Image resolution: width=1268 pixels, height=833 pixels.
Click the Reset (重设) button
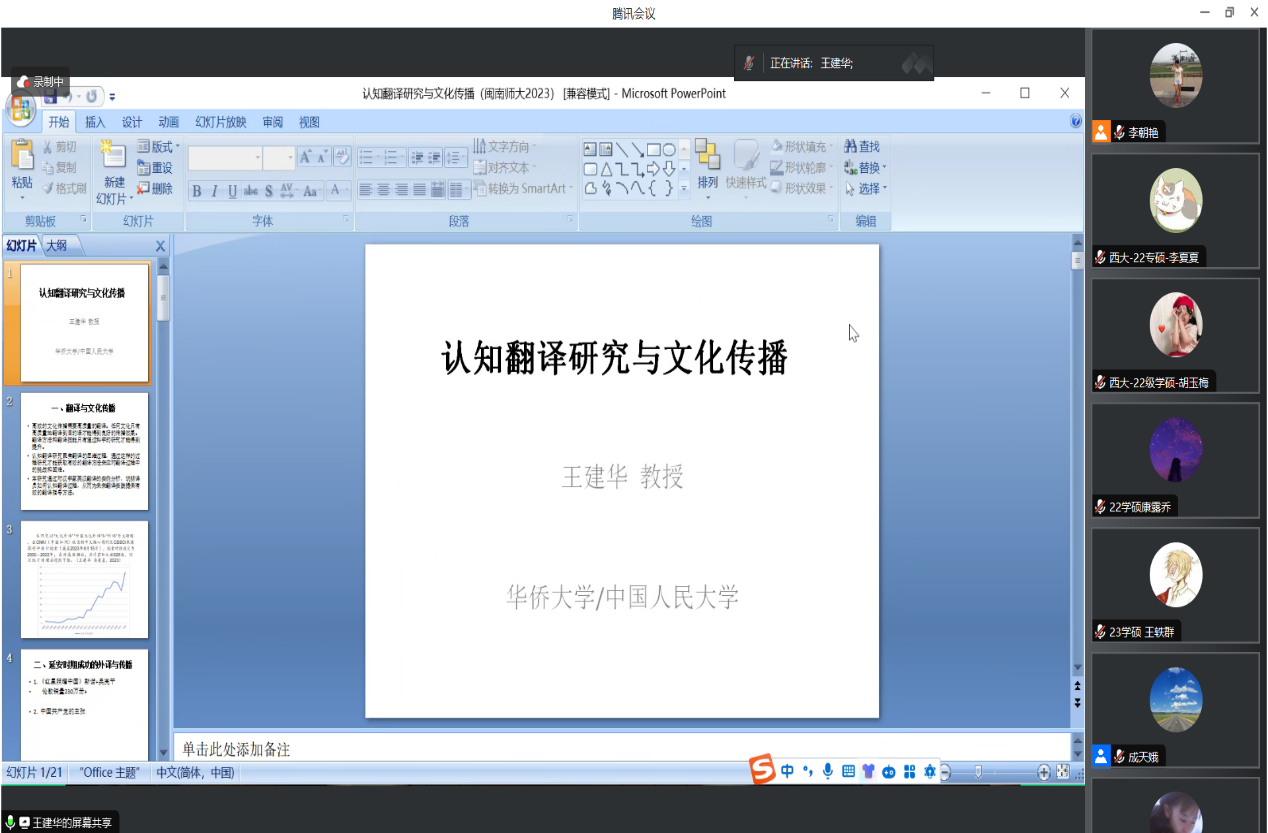tap(155, 168)
